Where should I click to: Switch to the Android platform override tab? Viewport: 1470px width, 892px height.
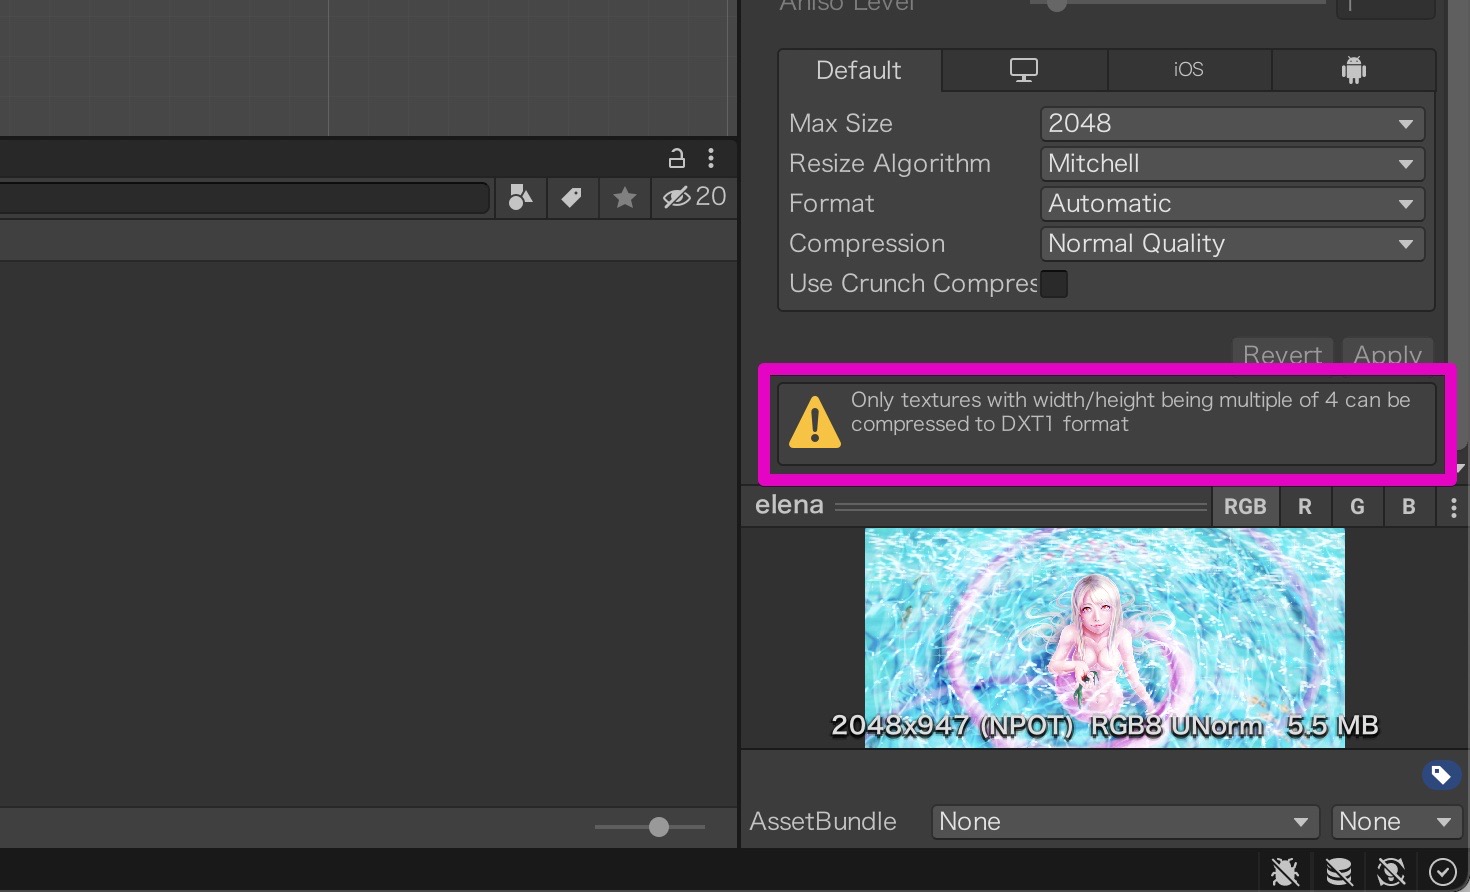(x=1353, y=70)
